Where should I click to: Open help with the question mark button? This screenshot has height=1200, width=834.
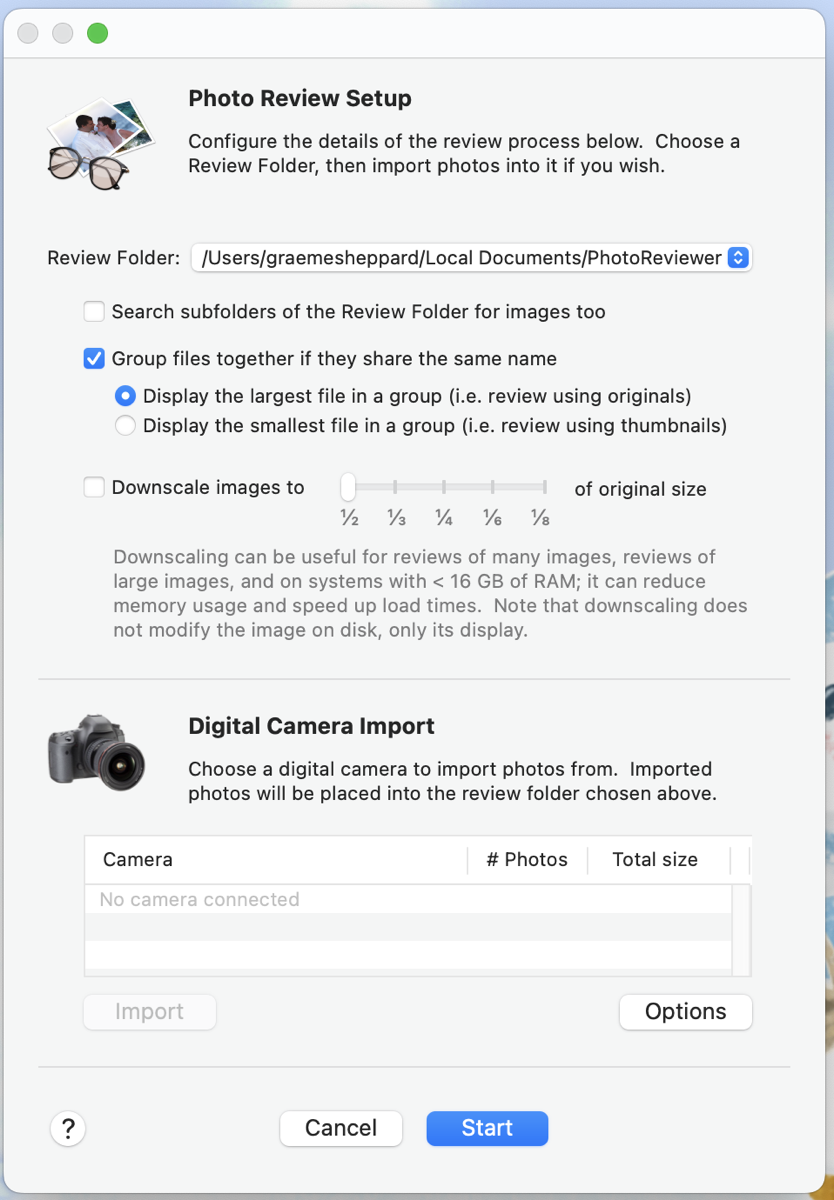pos(68,1129)
